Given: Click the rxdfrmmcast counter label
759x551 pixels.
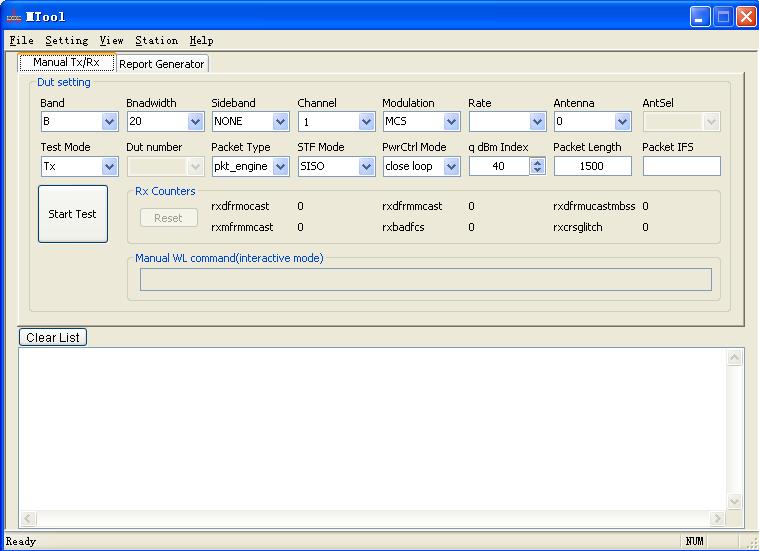Looking at the screenshot, I should [412, 206].
